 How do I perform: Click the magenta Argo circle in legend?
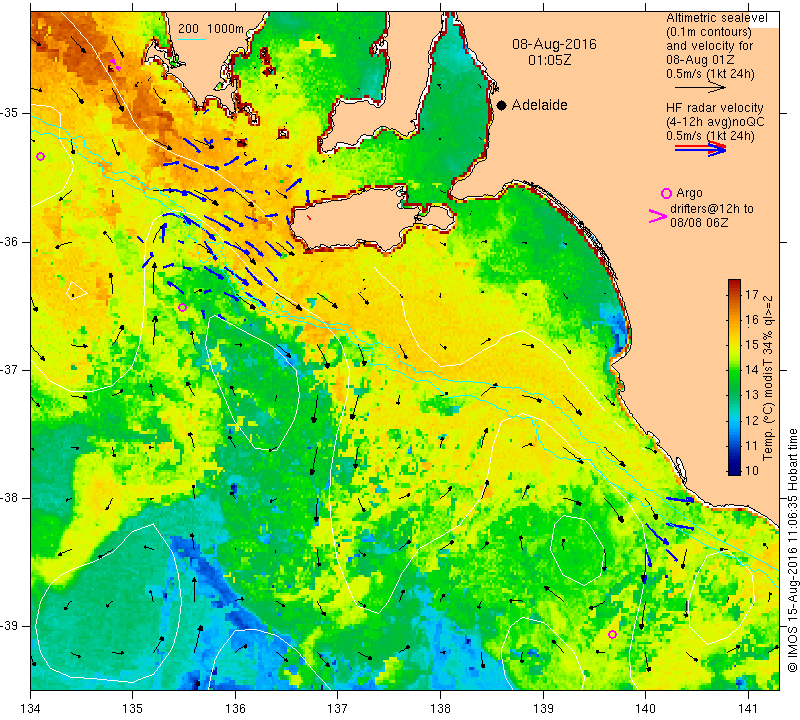(x=666, y=193)
